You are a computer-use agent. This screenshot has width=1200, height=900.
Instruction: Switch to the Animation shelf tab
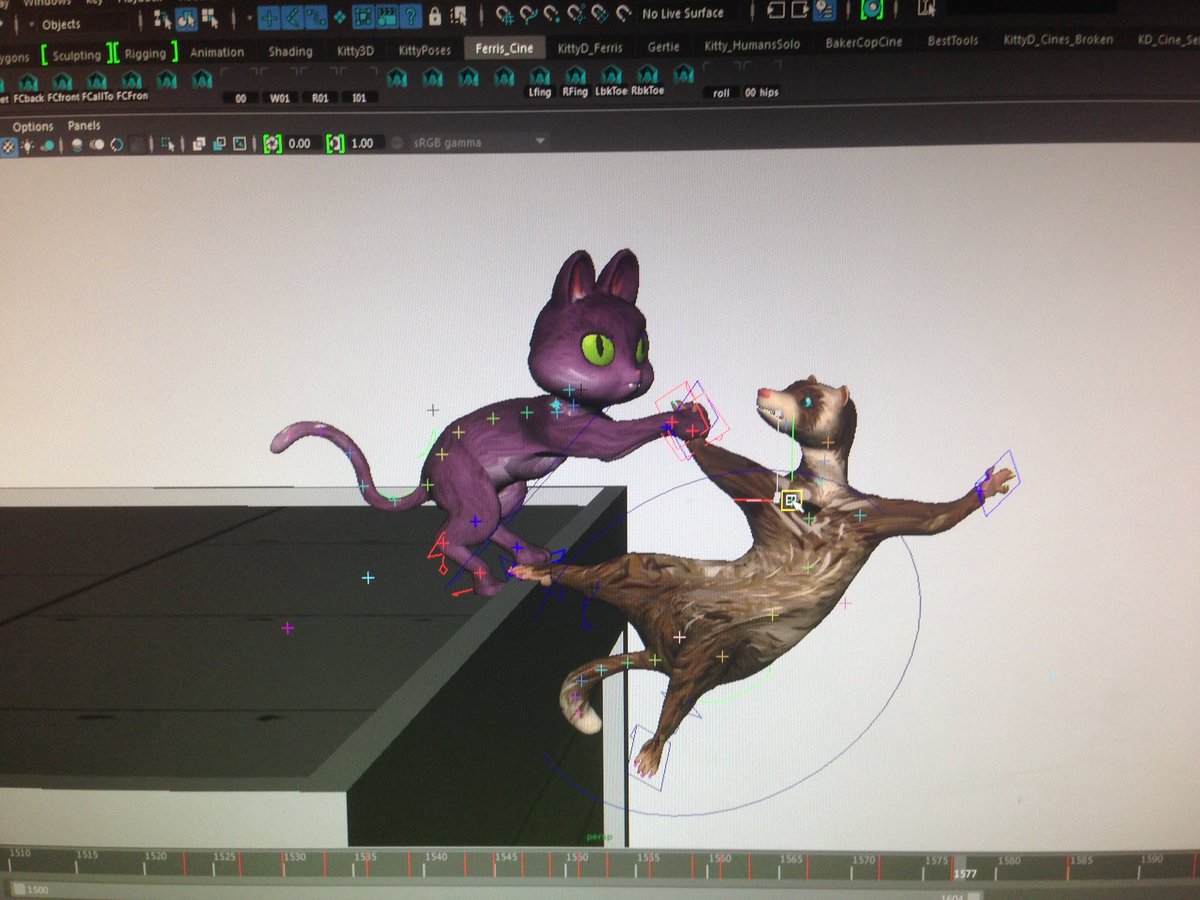tap(216, 52)
